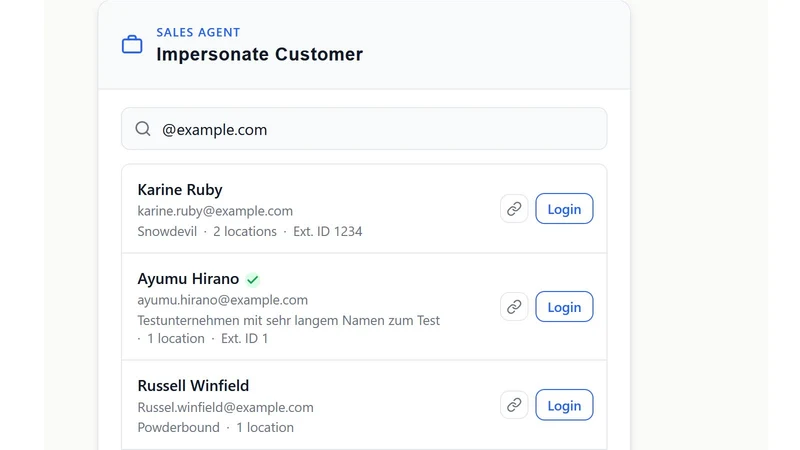Login as Russell Winfield

564,405
